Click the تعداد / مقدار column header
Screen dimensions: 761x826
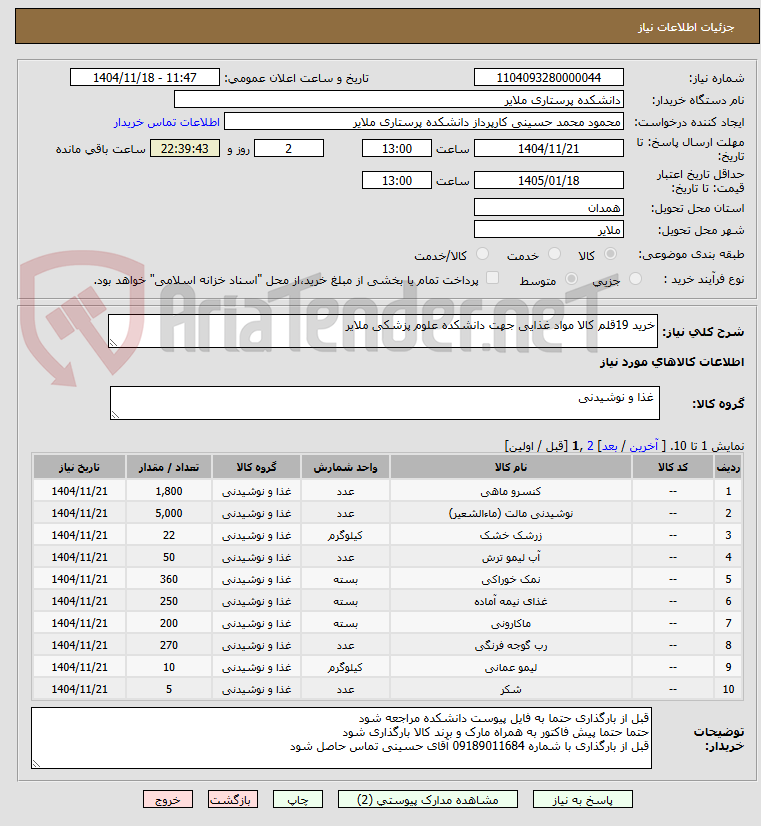(x=169, y=467)
